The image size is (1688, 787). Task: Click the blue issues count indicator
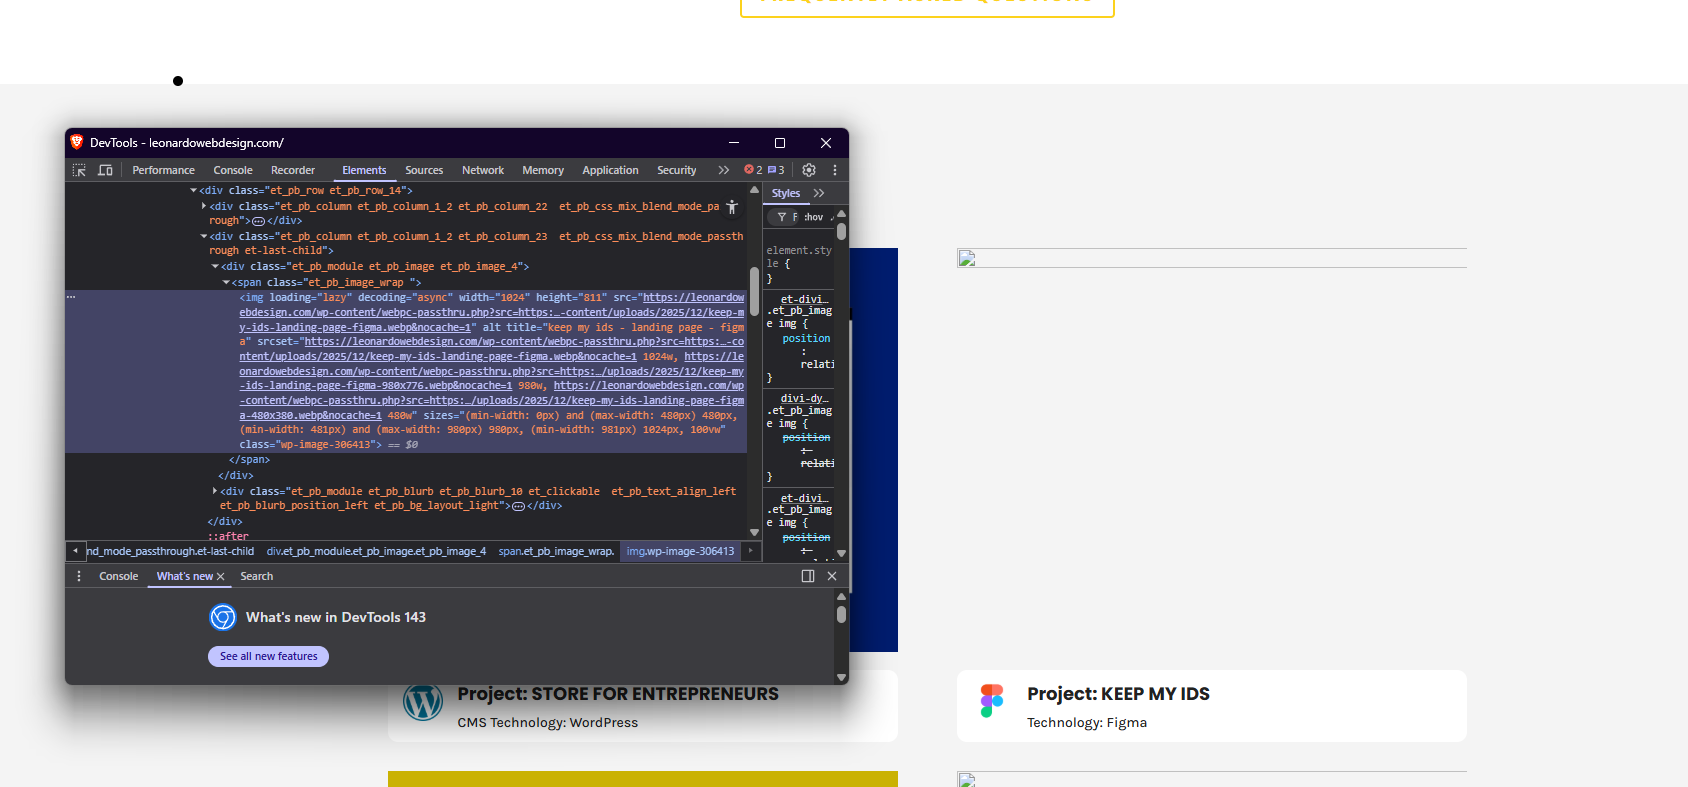(x=776, y=170)
